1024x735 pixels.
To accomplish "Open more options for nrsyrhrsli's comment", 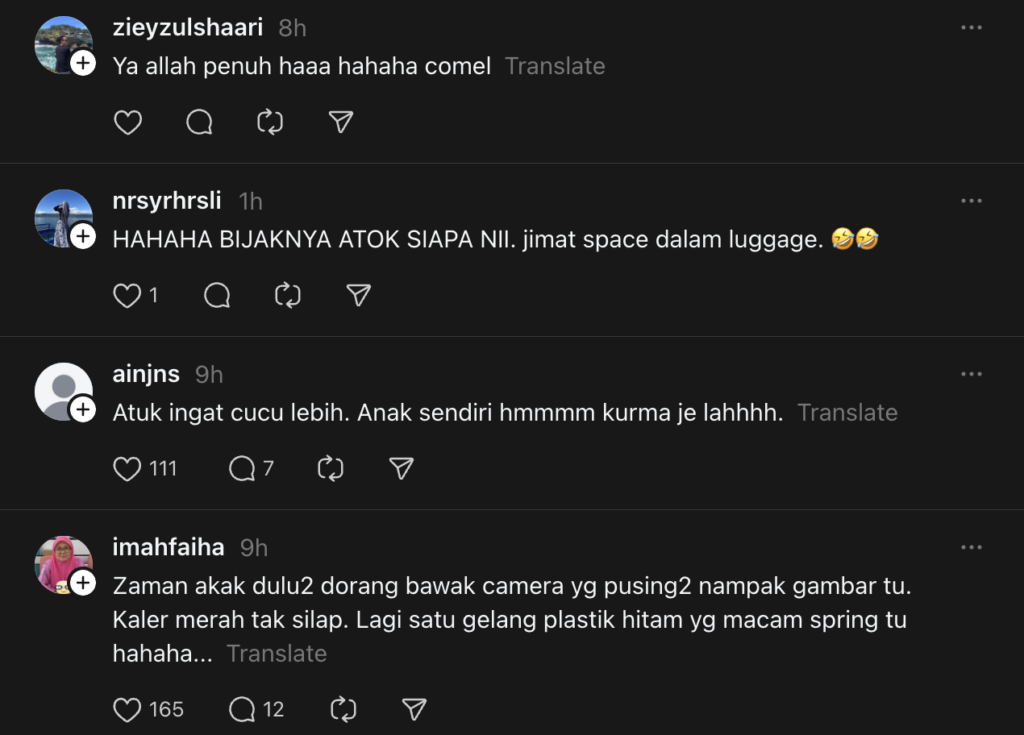I will pos(971,201).
